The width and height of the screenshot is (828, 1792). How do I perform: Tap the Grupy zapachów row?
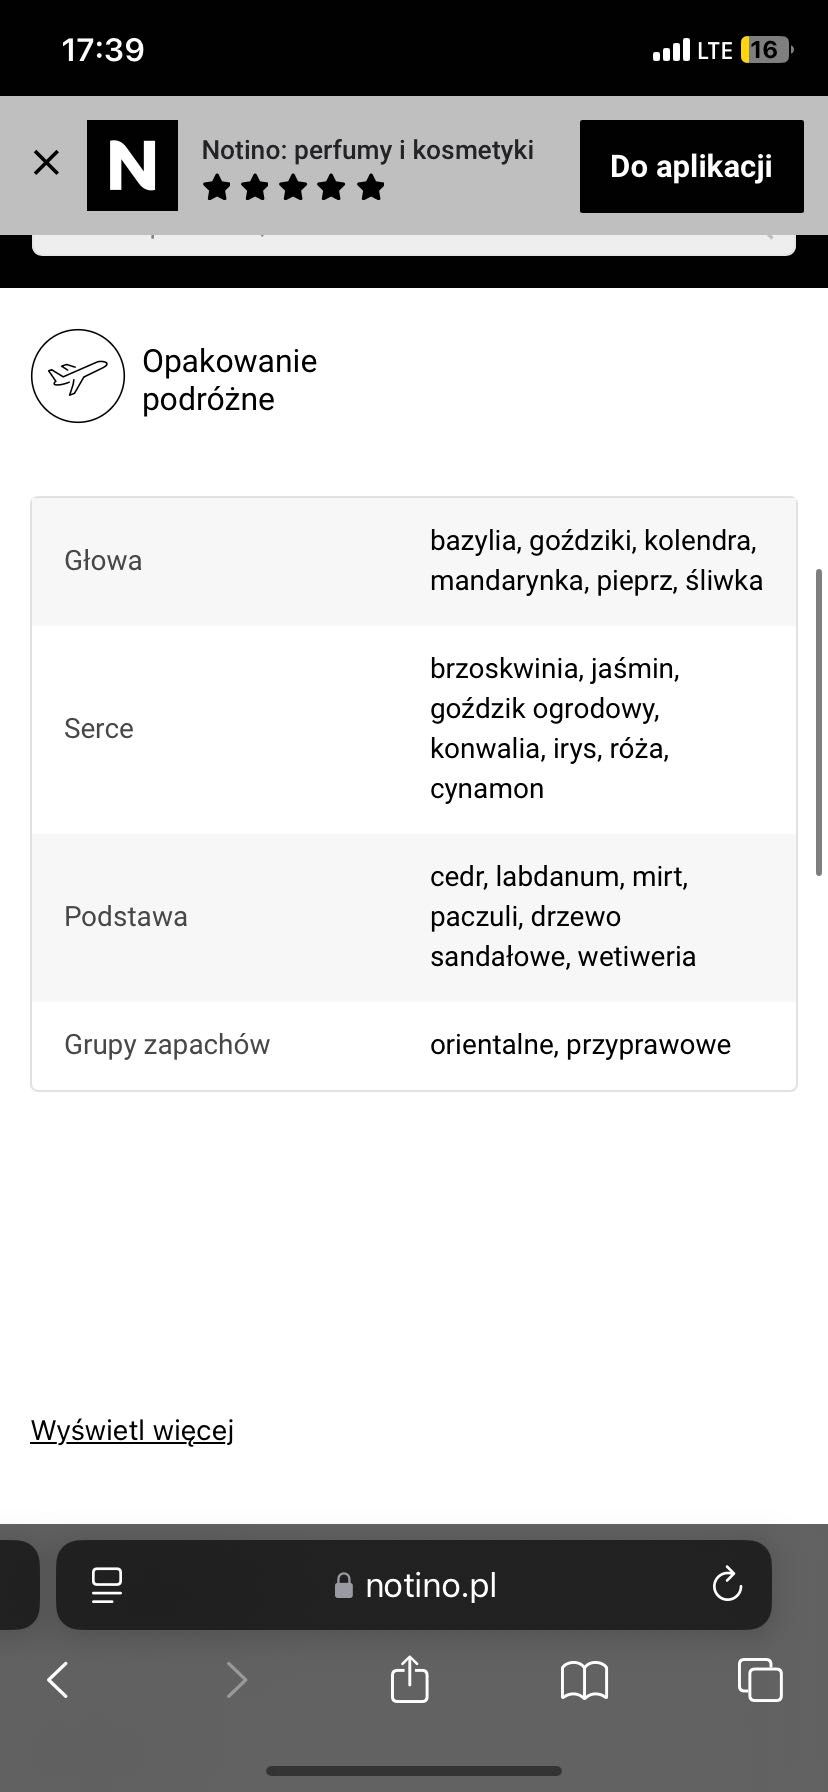click(414, 1045)
